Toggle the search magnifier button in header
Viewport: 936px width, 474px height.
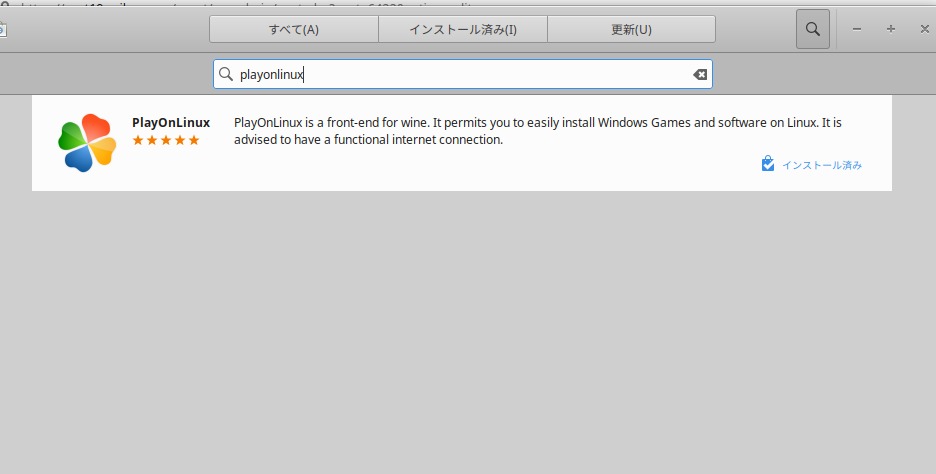click(x=812, y=29)
